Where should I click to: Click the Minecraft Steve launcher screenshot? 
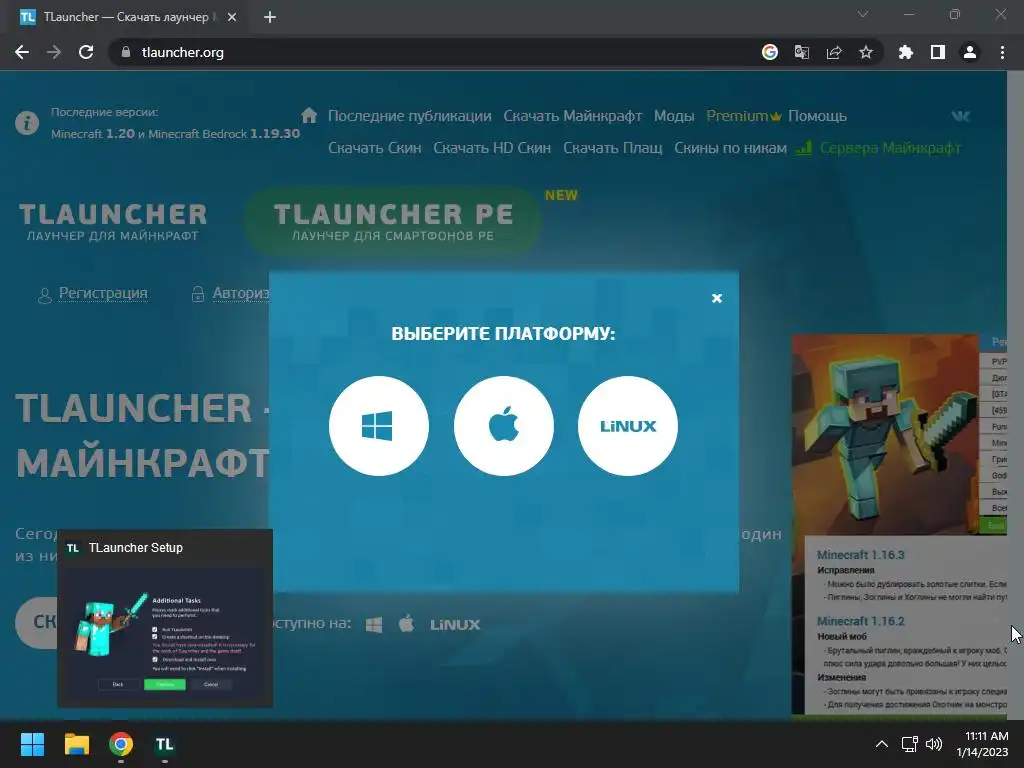[x=885, y=435]
